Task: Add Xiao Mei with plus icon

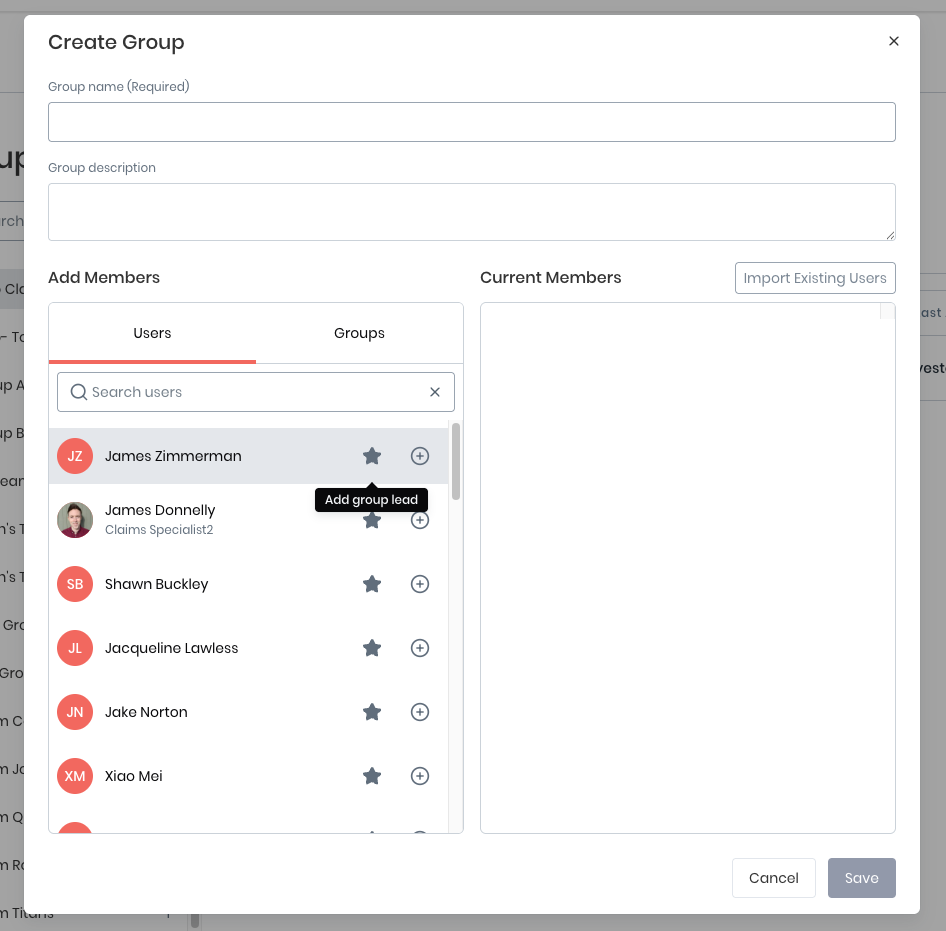Action: [x=420, y=776]
